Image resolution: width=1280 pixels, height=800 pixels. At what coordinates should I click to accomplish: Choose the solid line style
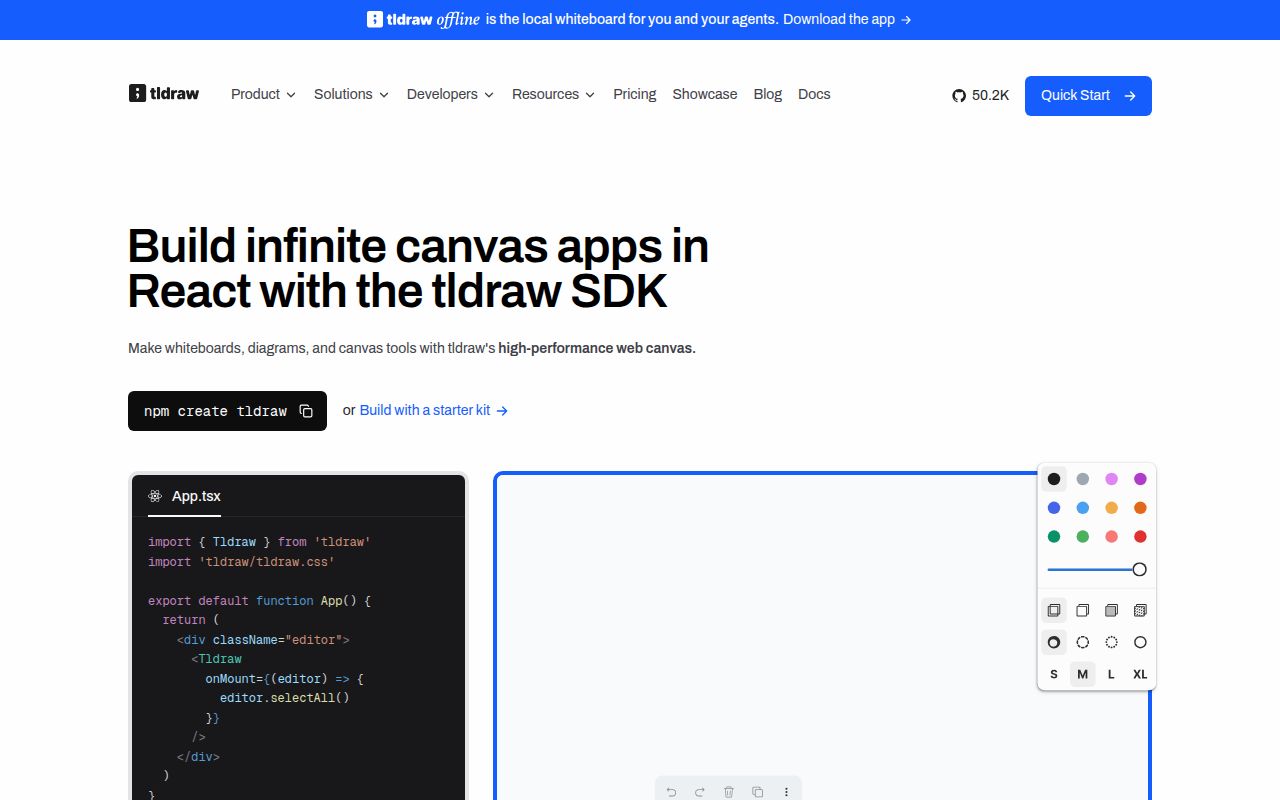1140,642
